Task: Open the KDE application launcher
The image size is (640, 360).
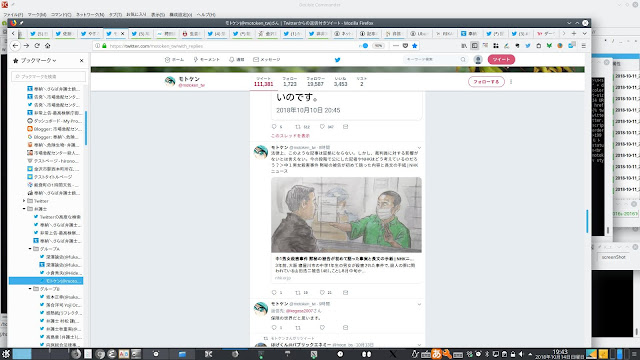Action: point(6,354)
